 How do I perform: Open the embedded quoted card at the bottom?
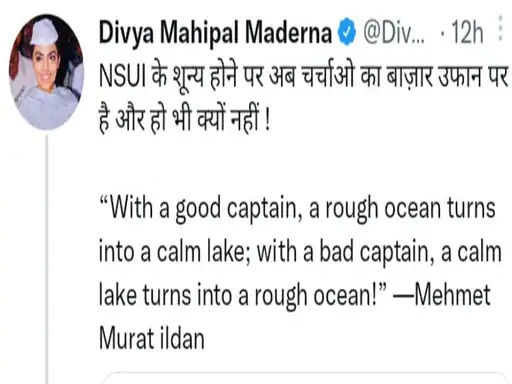pyautogui.click(x=305, y=378)
